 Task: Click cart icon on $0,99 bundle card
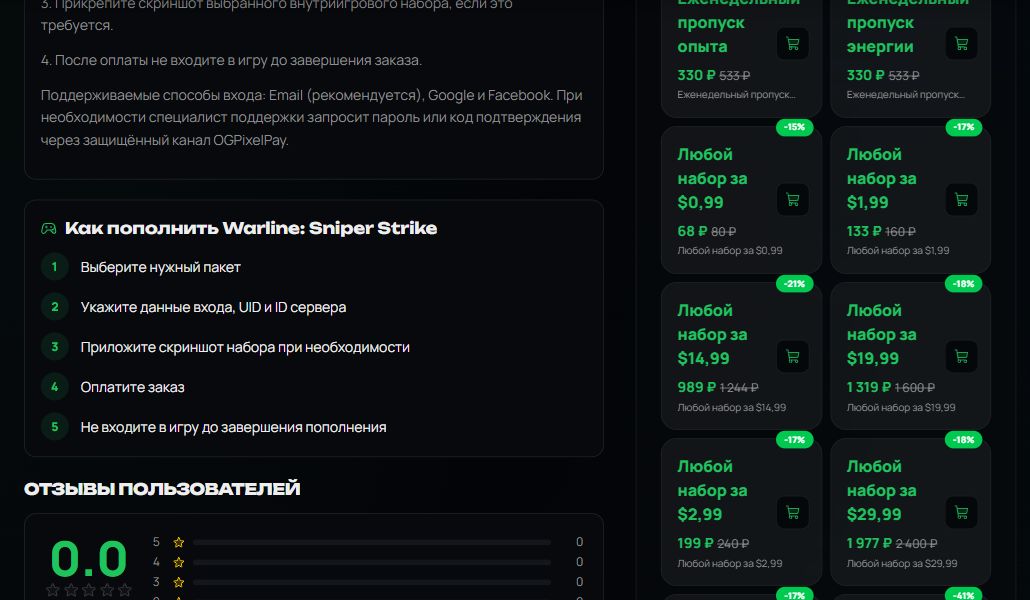793,200
